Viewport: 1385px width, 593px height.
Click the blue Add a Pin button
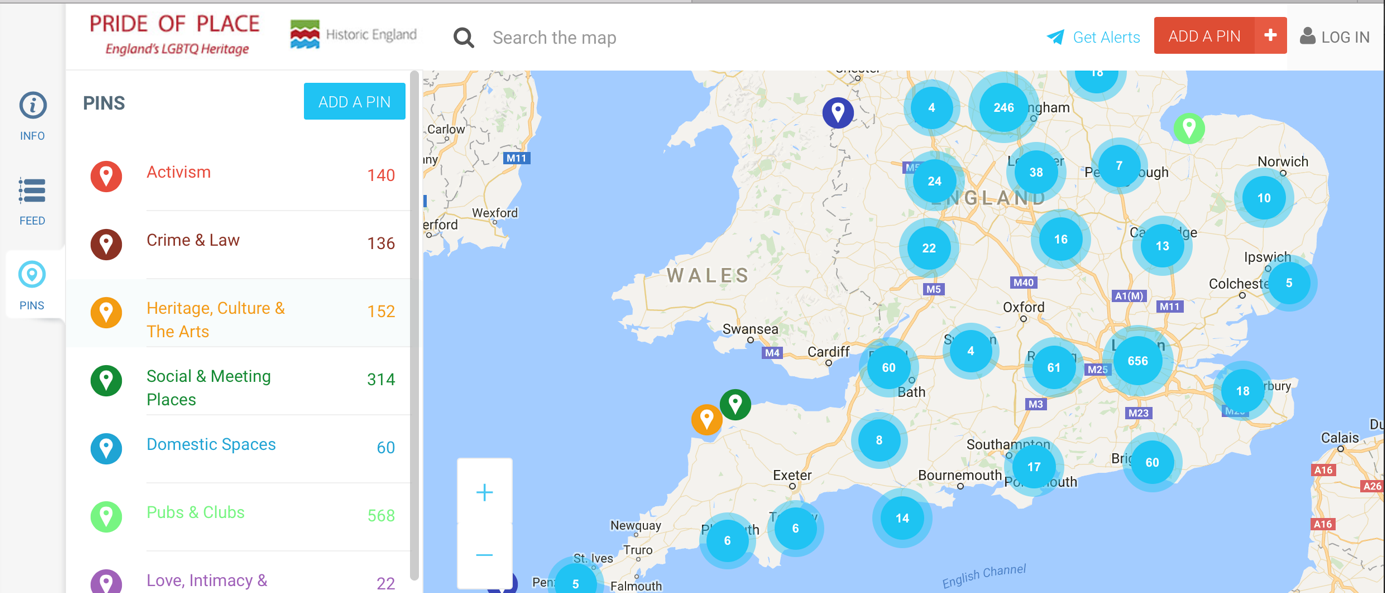point(354,102)
